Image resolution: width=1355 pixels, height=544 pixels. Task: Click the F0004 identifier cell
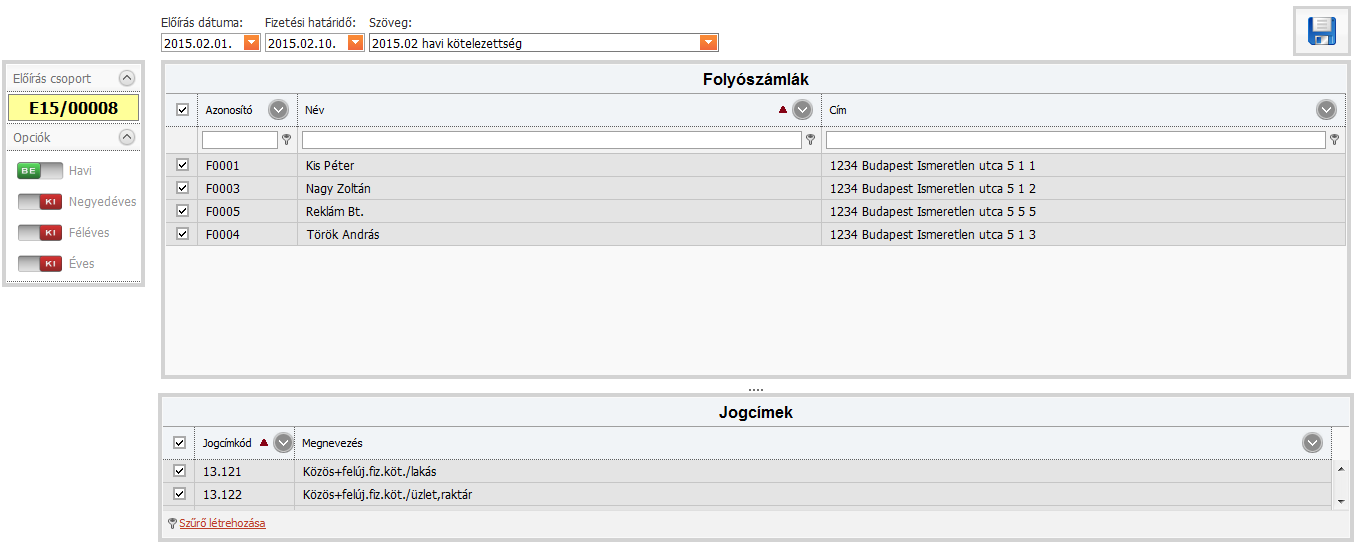point(247,234)
